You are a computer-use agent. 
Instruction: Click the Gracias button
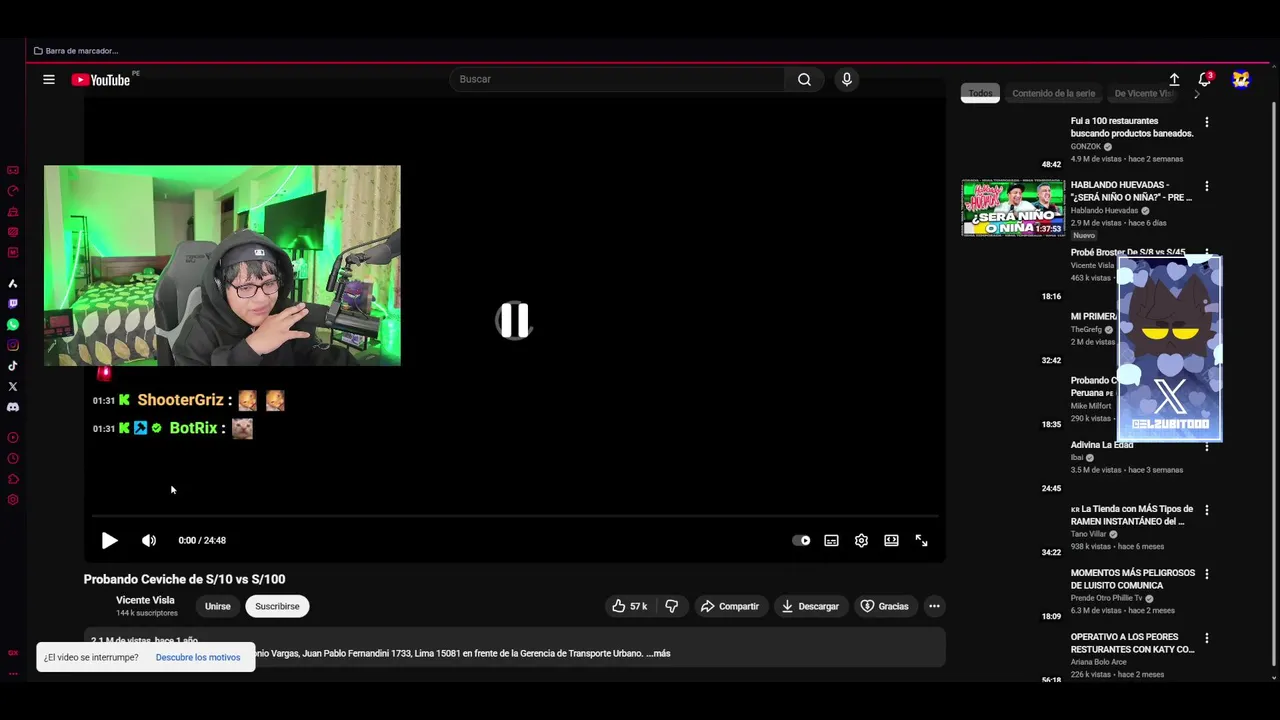(885, 606)
